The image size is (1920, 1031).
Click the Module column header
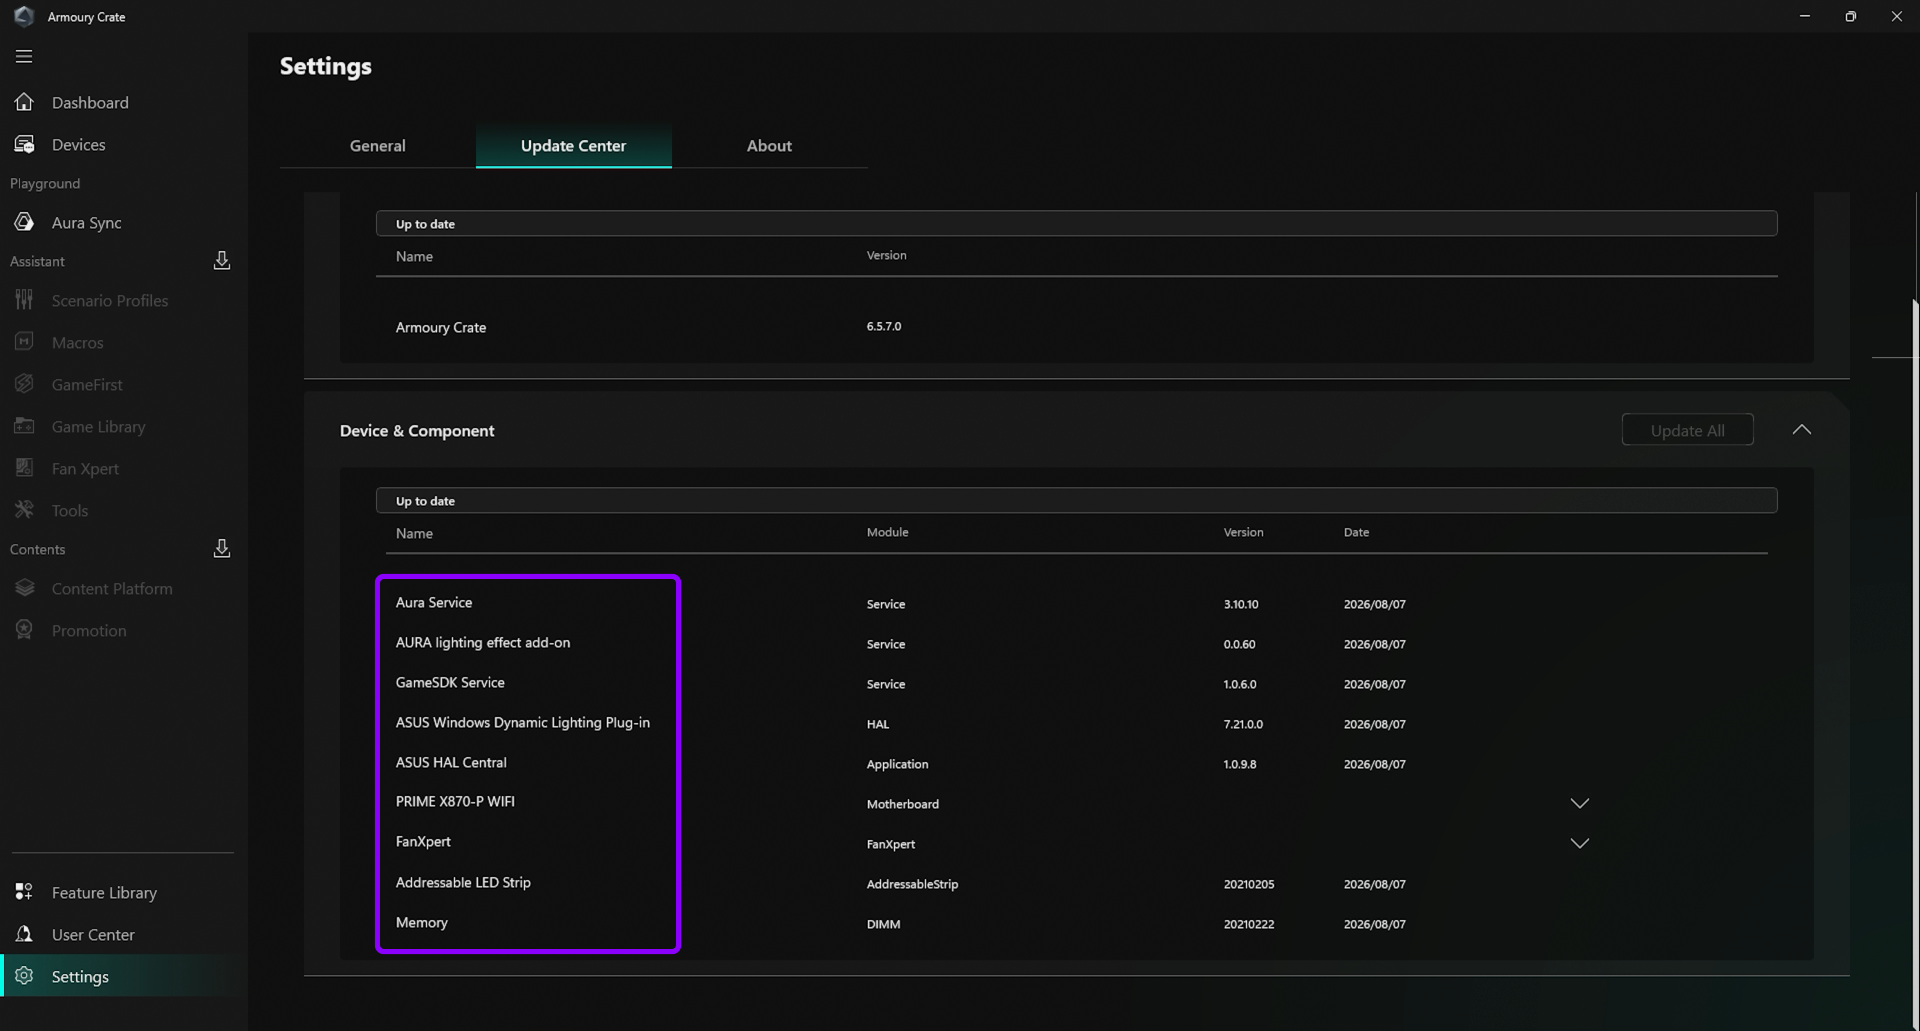click(887, 533)
